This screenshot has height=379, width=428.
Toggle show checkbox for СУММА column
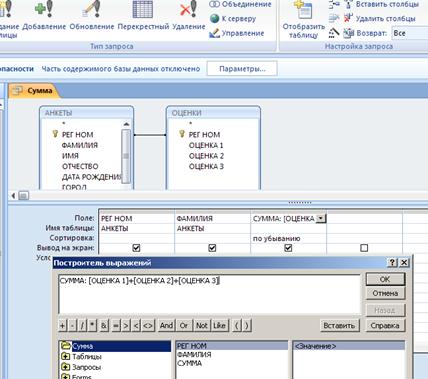[x=288, y=248]
